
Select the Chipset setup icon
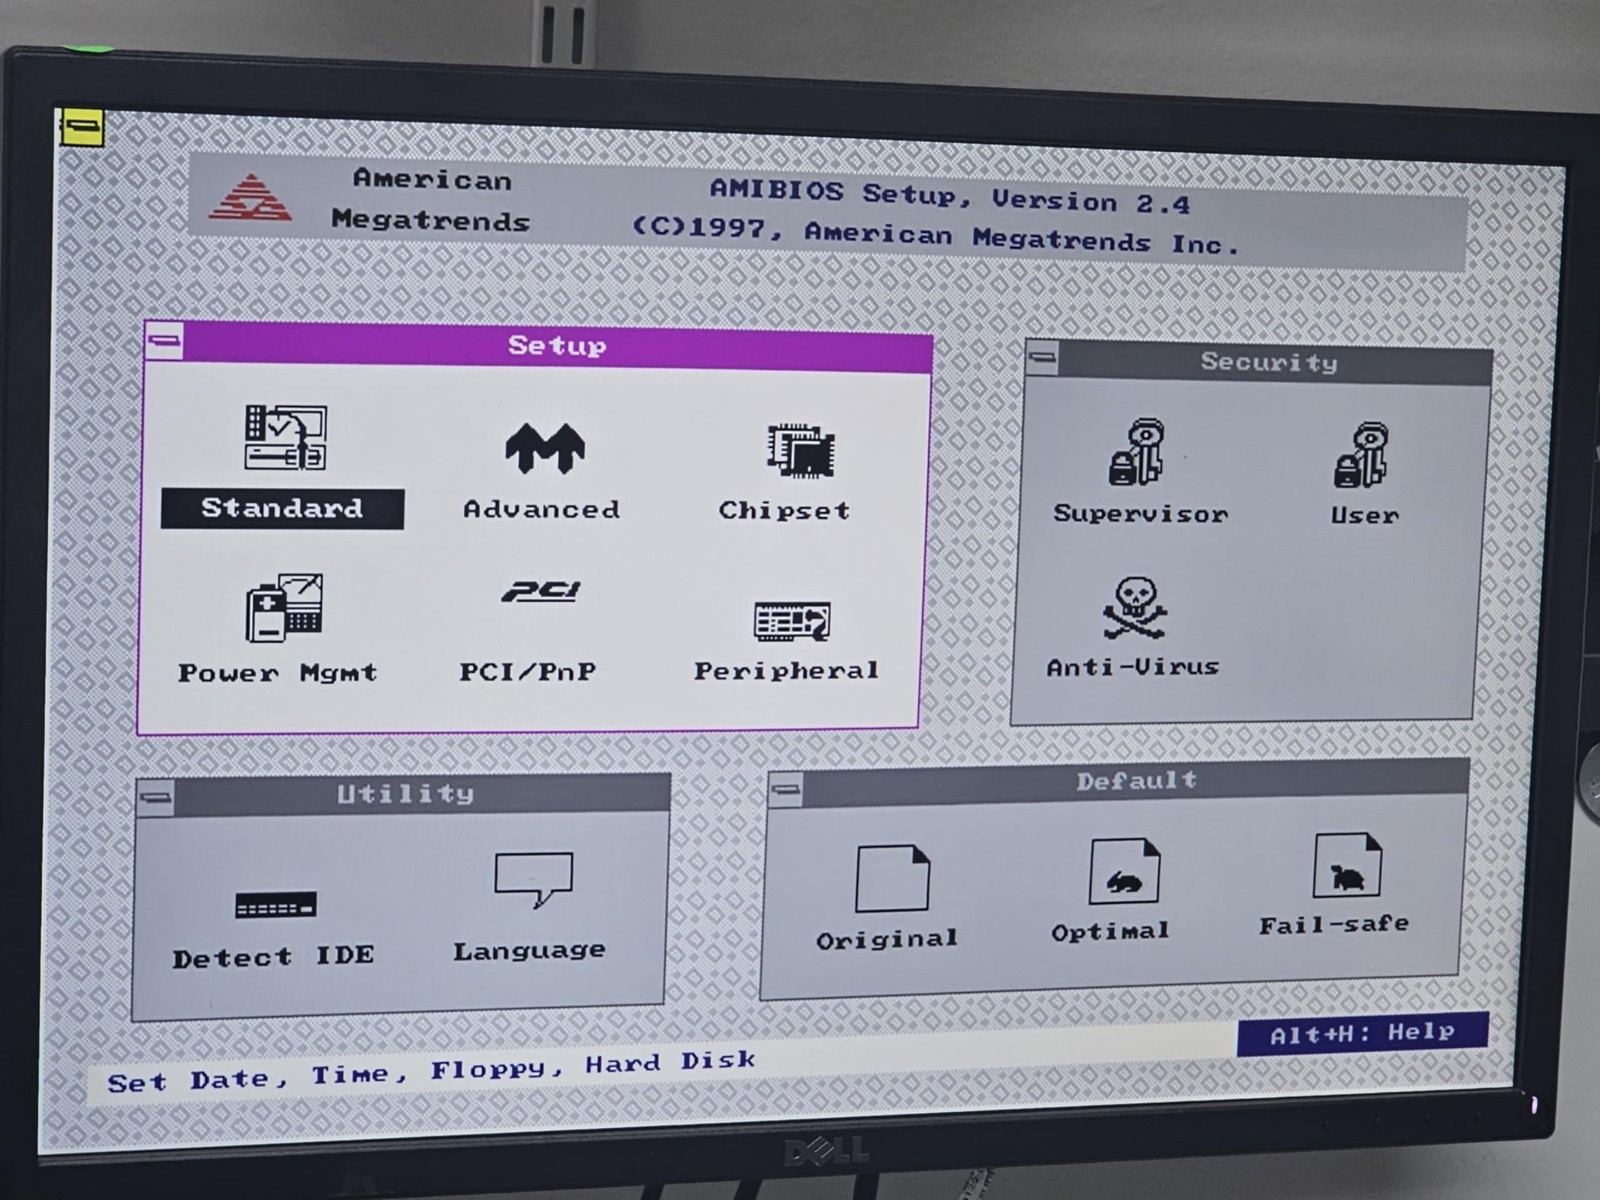click(801, 451)
